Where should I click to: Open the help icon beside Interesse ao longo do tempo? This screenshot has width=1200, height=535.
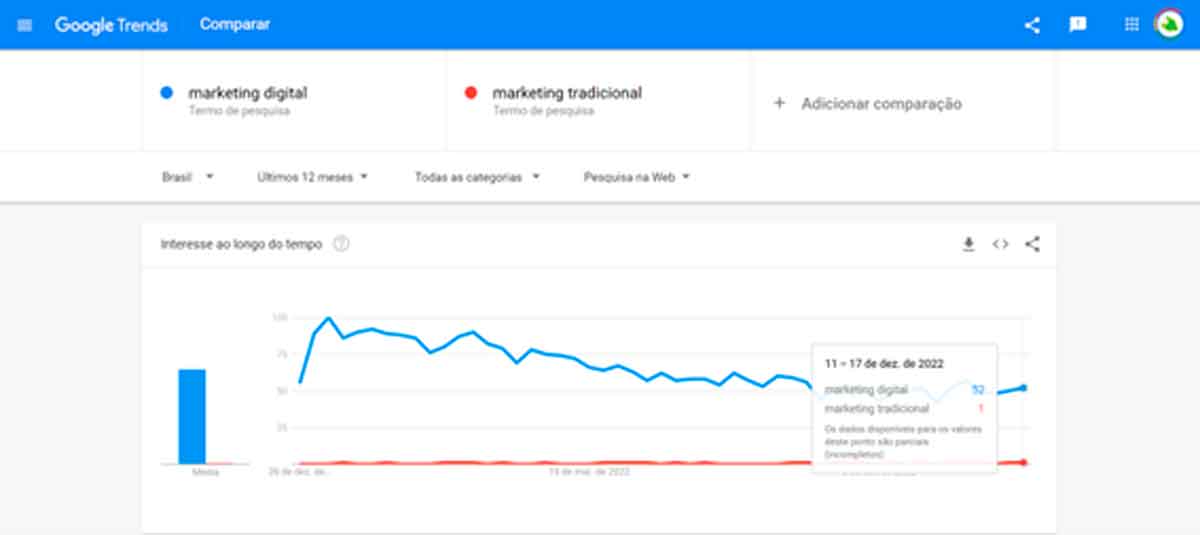point(340,244)
